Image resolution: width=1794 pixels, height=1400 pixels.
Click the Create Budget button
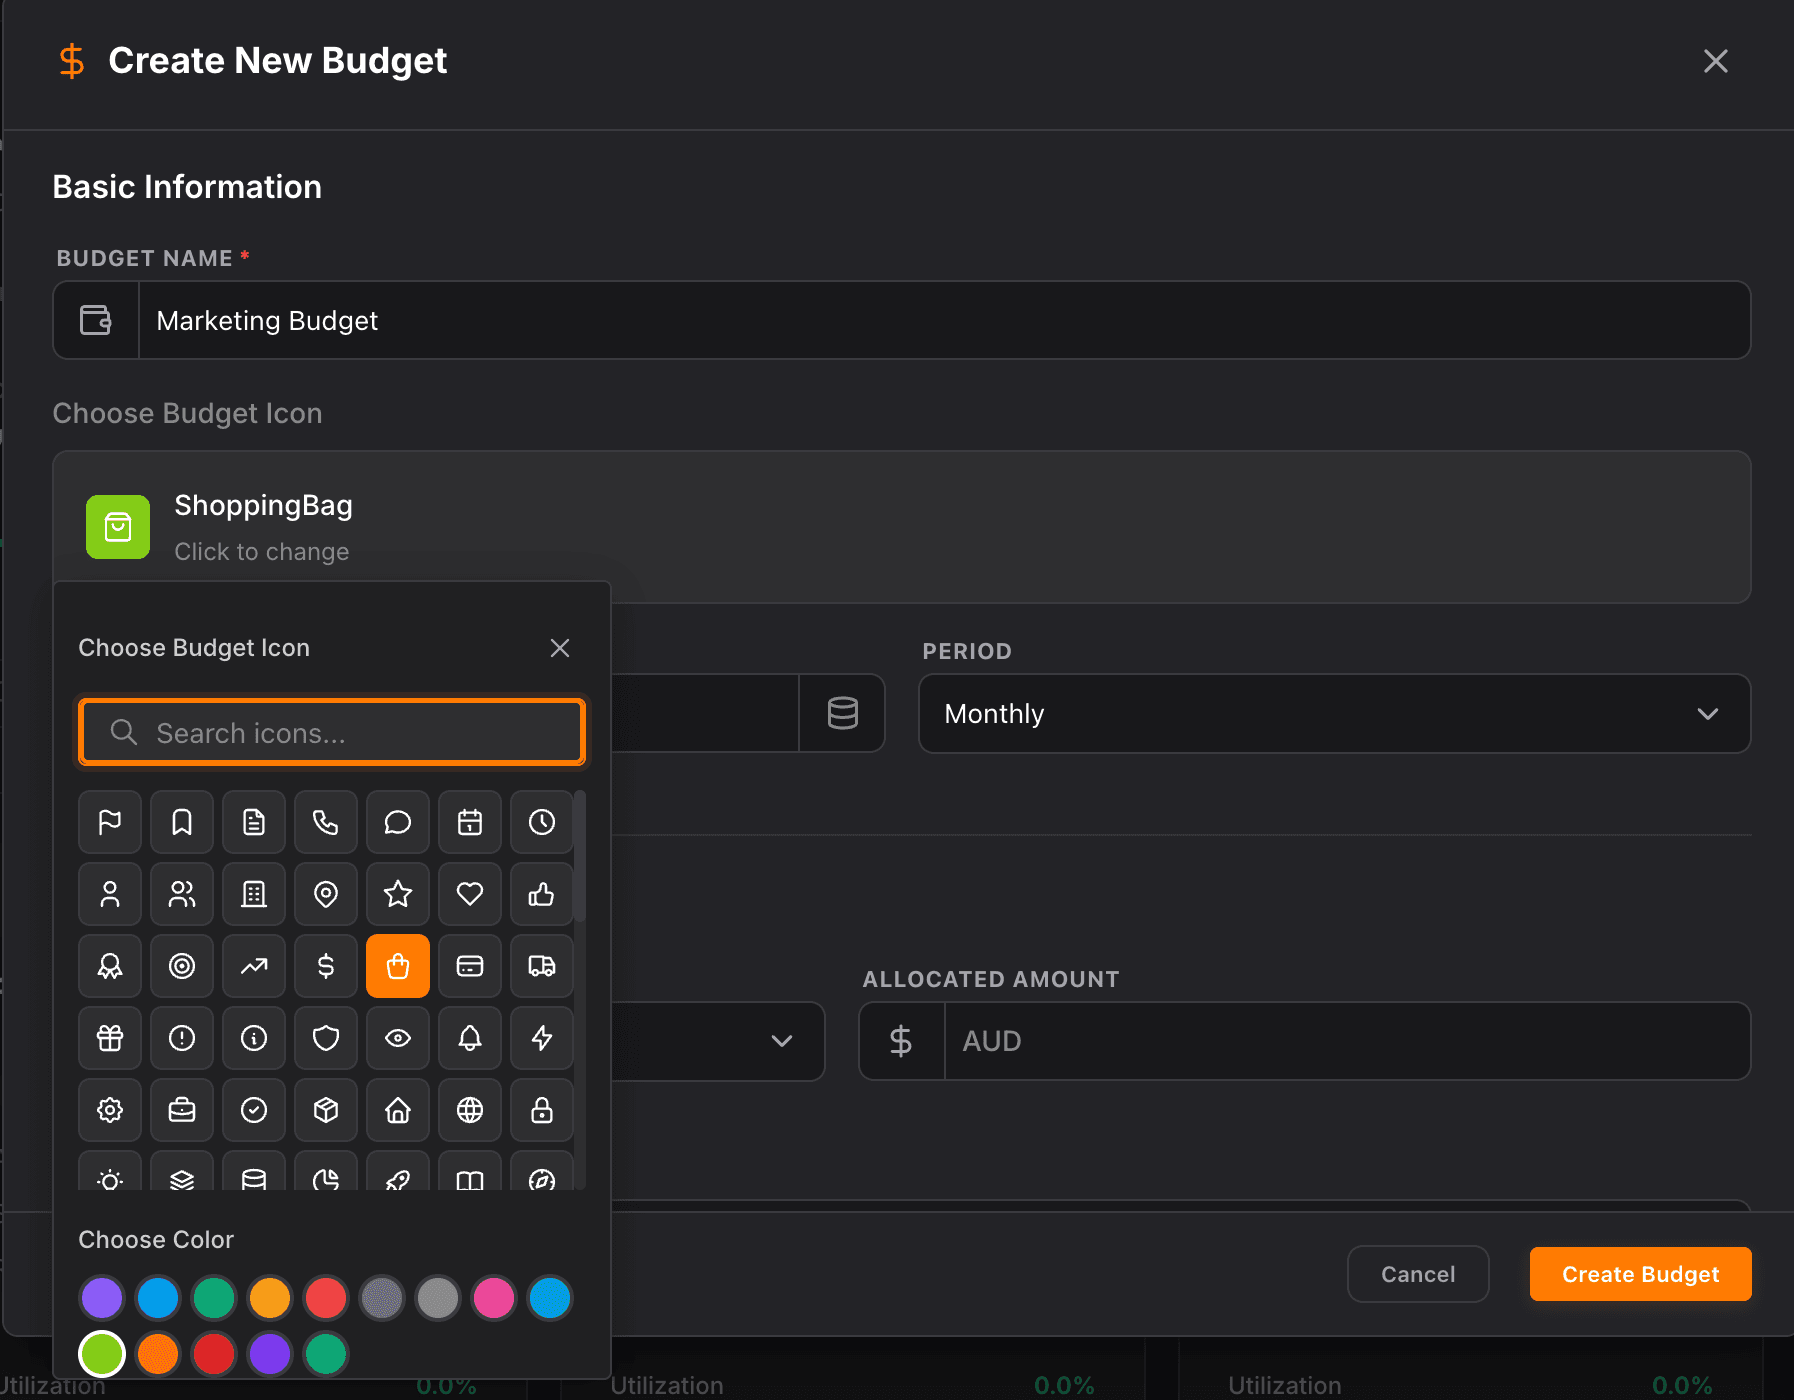(1640, 1274)
